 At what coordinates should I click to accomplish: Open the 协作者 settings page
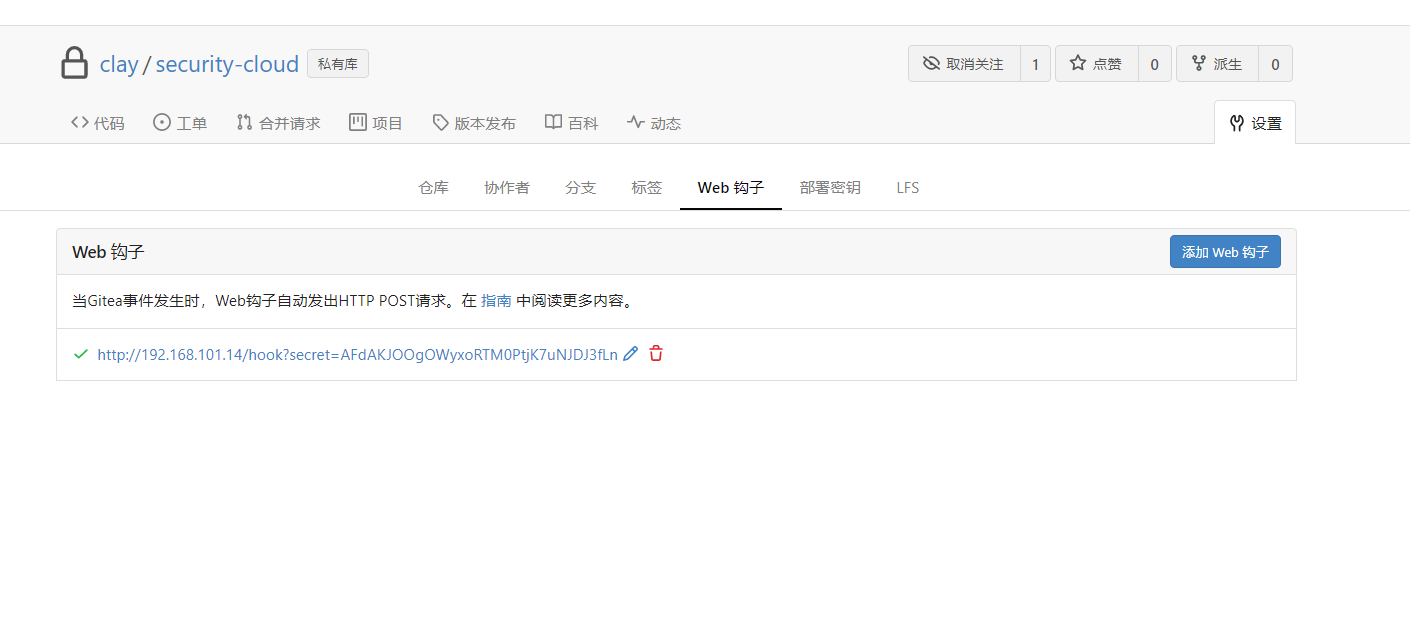pos(507,187)
